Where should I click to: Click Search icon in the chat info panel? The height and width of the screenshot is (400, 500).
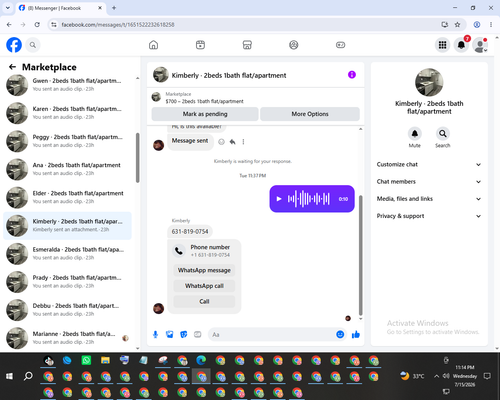tap(443, 134)
